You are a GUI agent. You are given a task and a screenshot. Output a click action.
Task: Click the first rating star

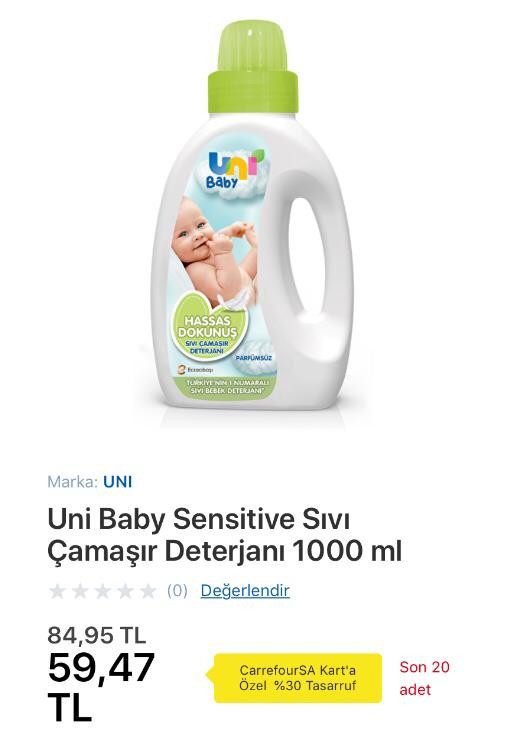point(57,591)
